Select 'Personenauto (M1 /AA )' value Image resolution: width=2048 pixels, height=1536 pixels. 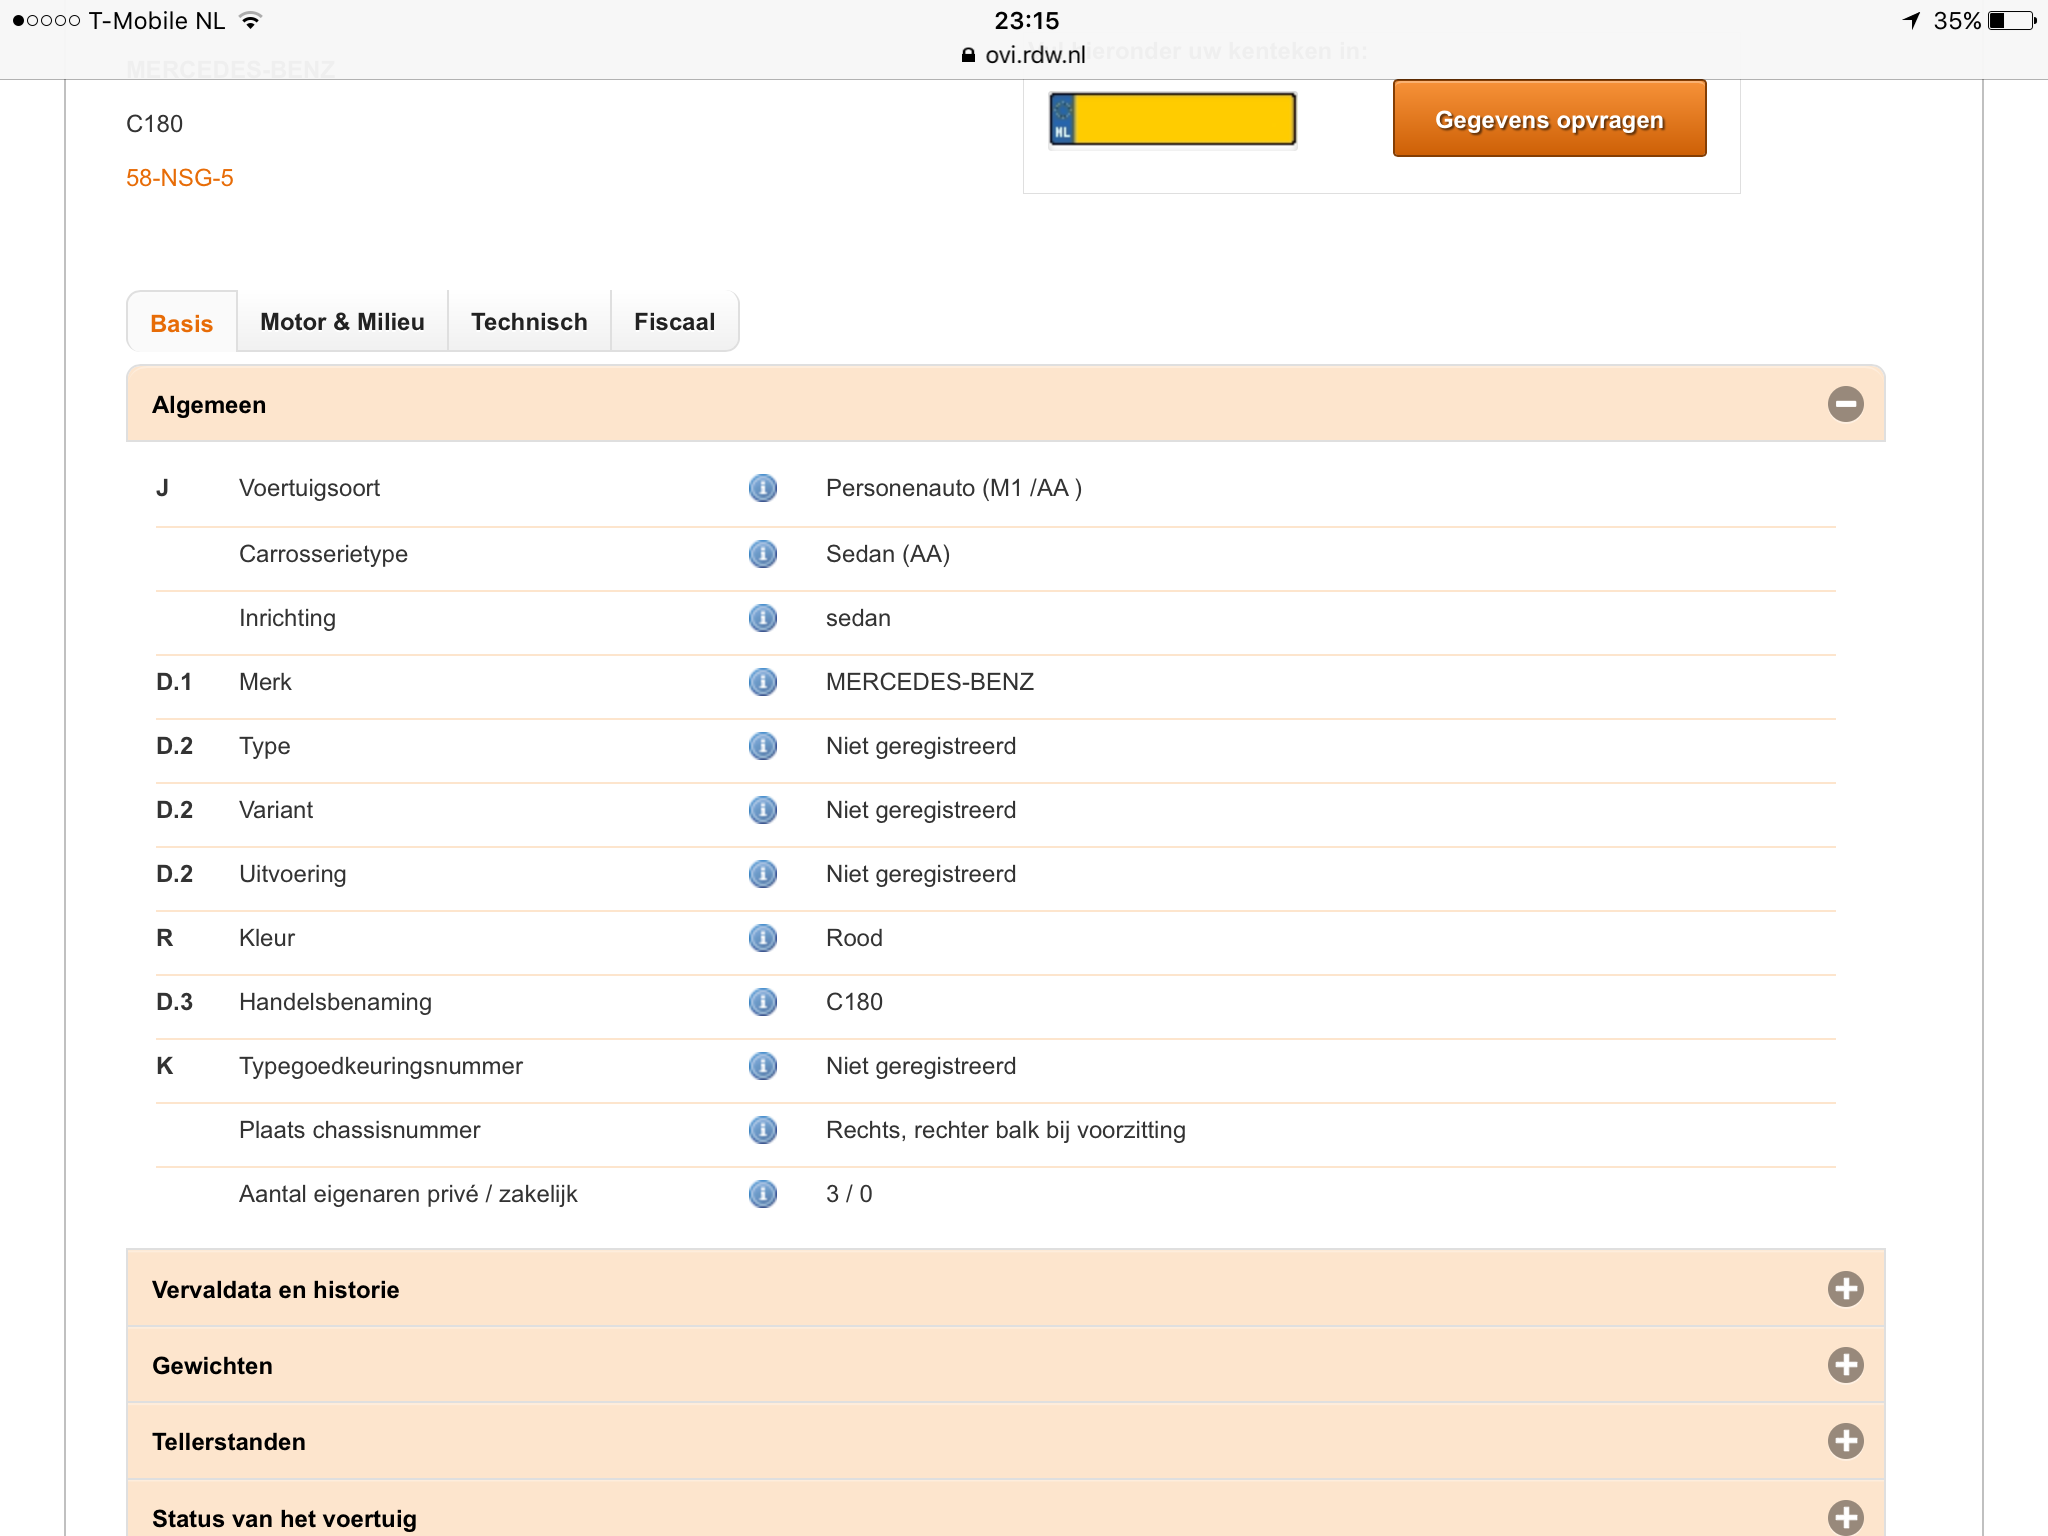[954, 488]
